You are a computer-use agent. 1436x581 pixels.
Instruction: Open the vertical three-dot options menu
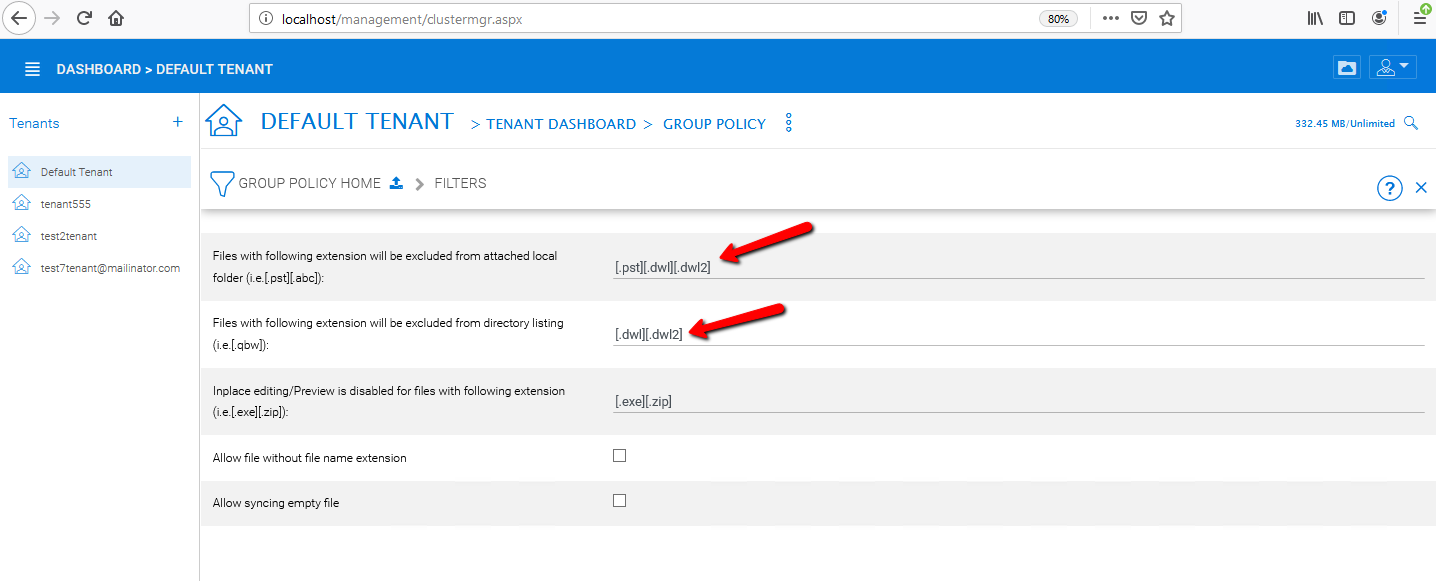[x=789, y=123]
